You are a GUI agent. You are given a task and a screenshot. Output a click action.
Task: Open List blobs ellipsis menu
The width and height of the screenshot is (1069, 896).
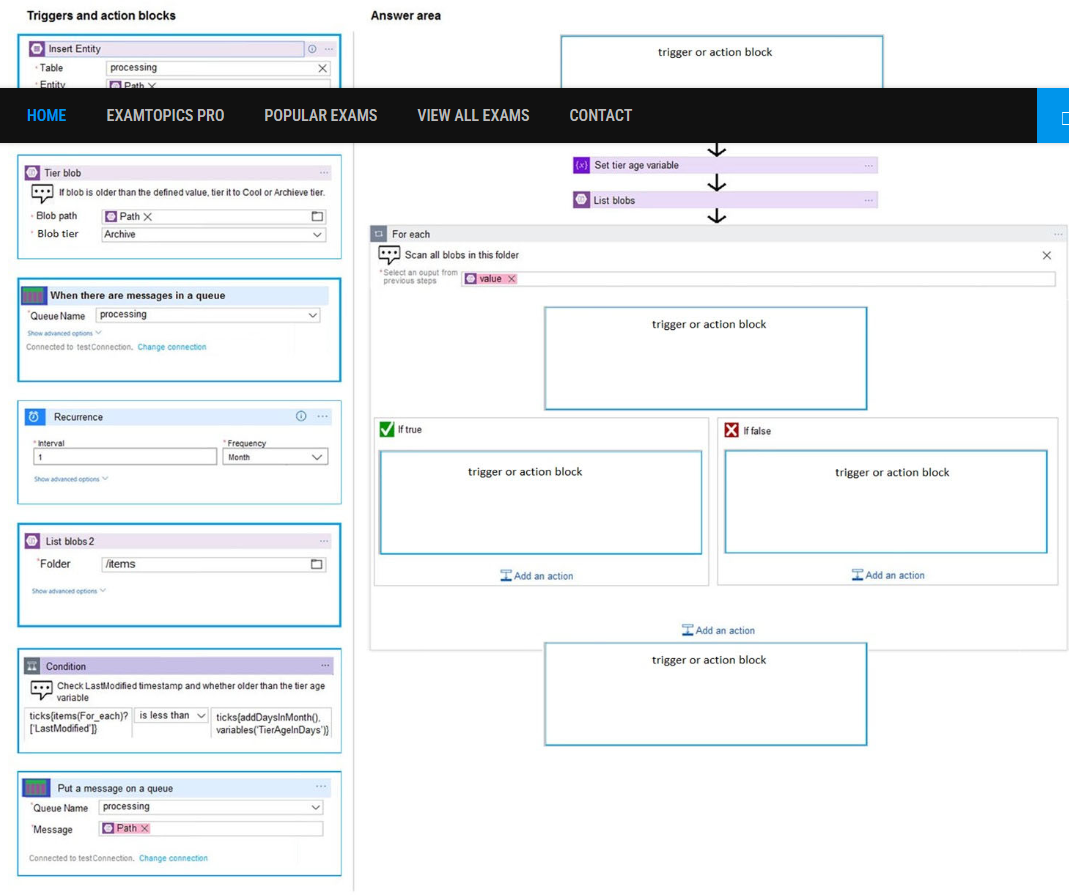pos(869,200)
